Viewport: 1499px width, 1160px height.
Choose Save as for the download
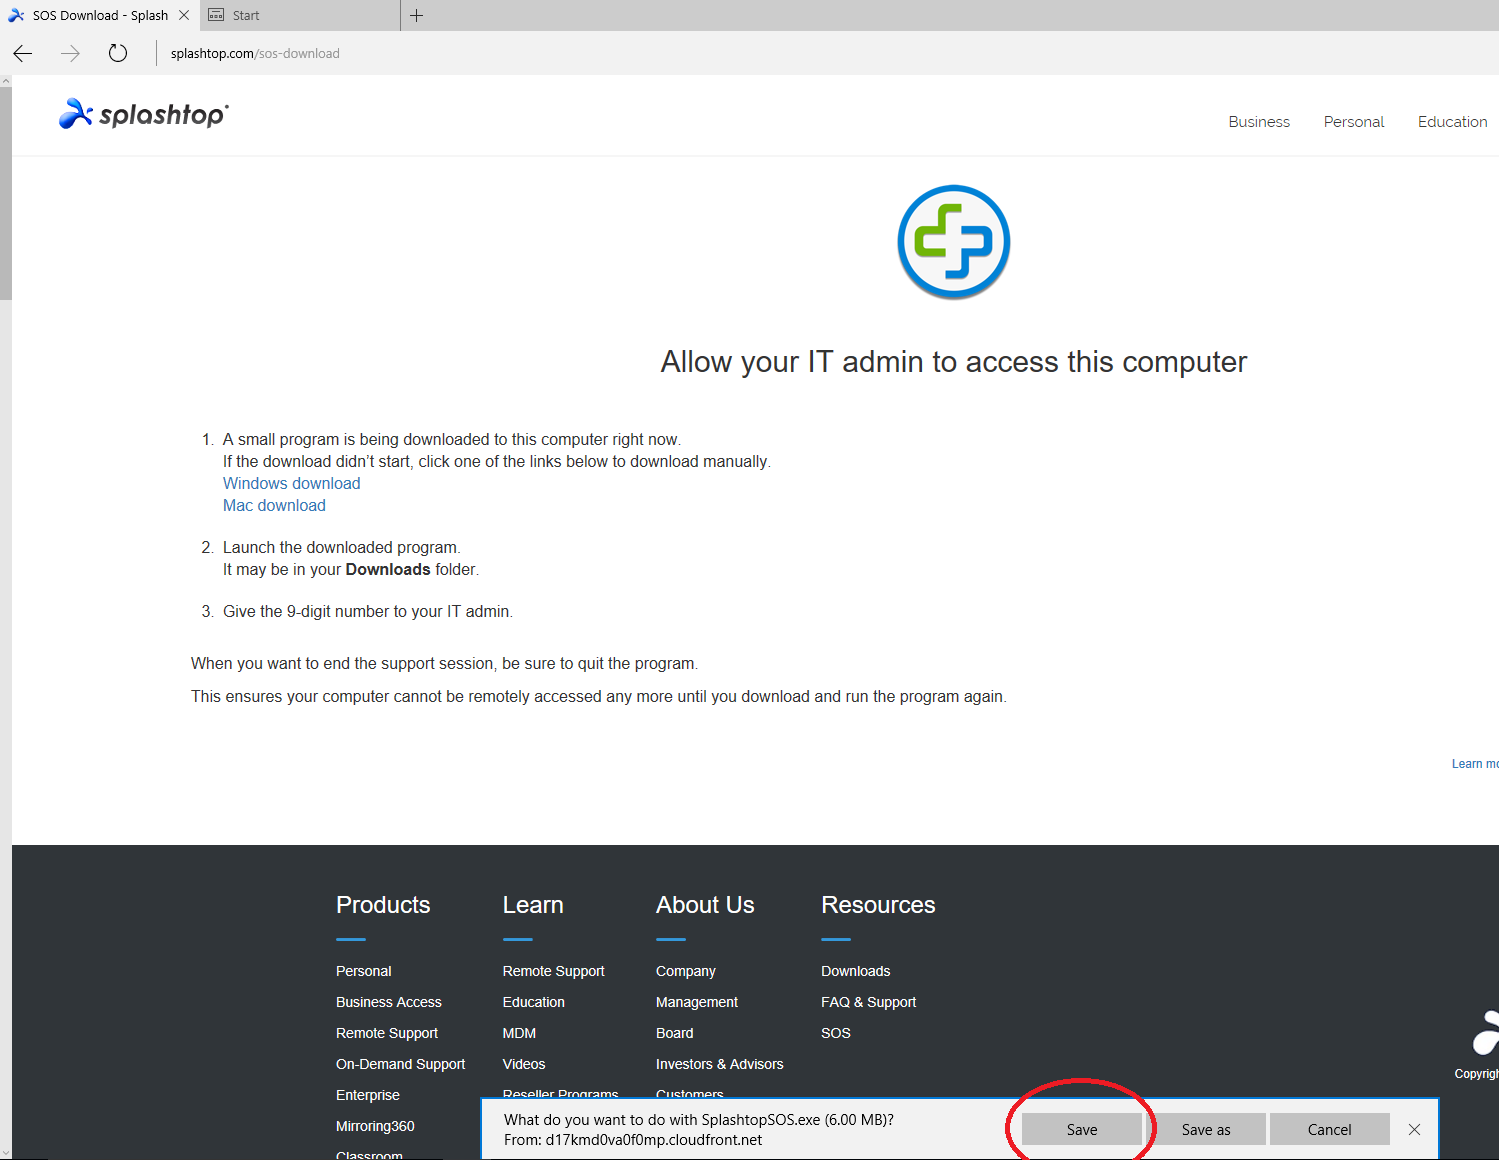click(1206, 1129)
